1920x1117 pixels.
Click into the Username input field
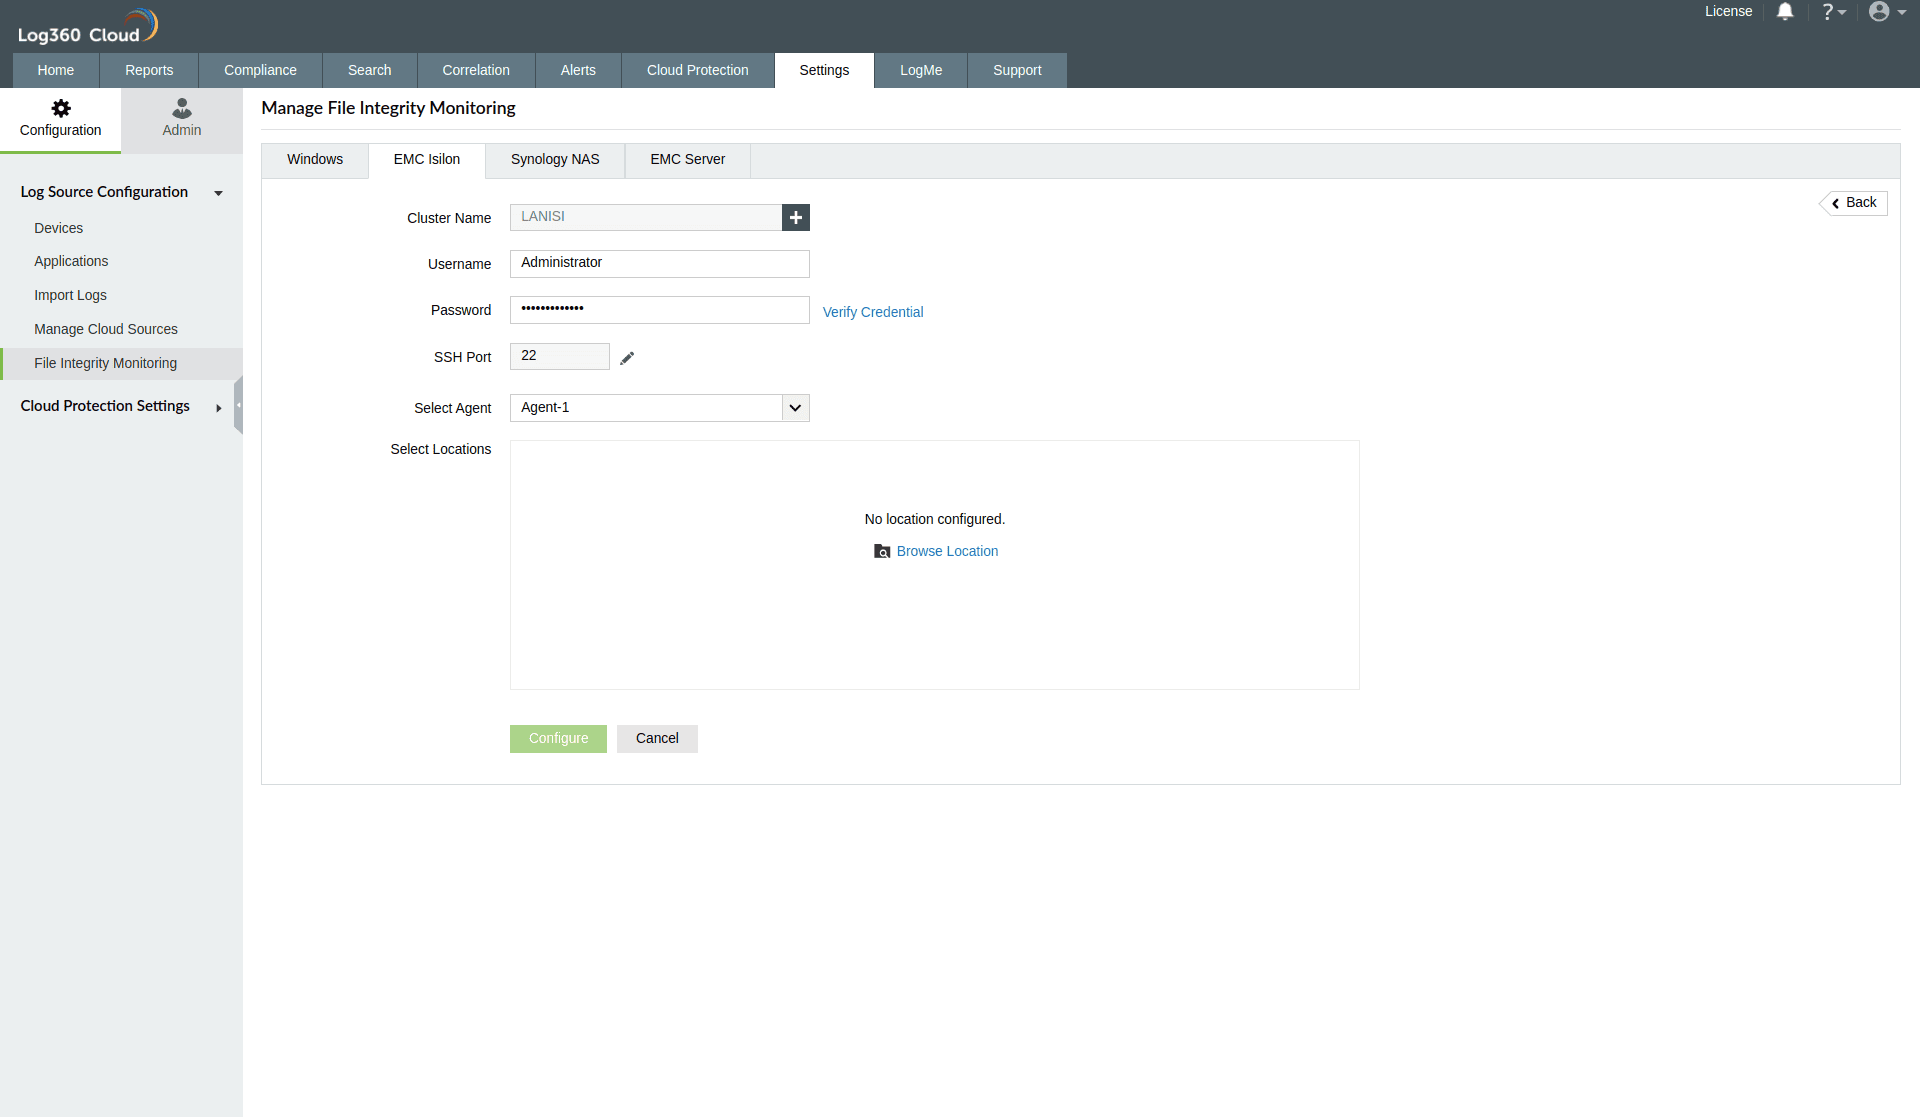[x=659, y=263]
